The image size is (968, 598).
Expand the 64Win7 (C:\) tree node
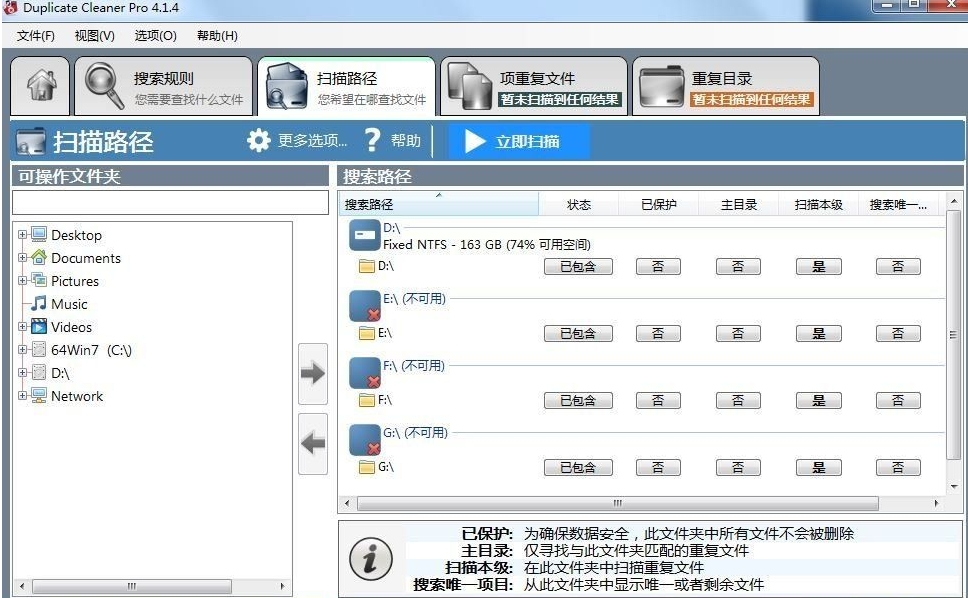click(x=22, y=349)
